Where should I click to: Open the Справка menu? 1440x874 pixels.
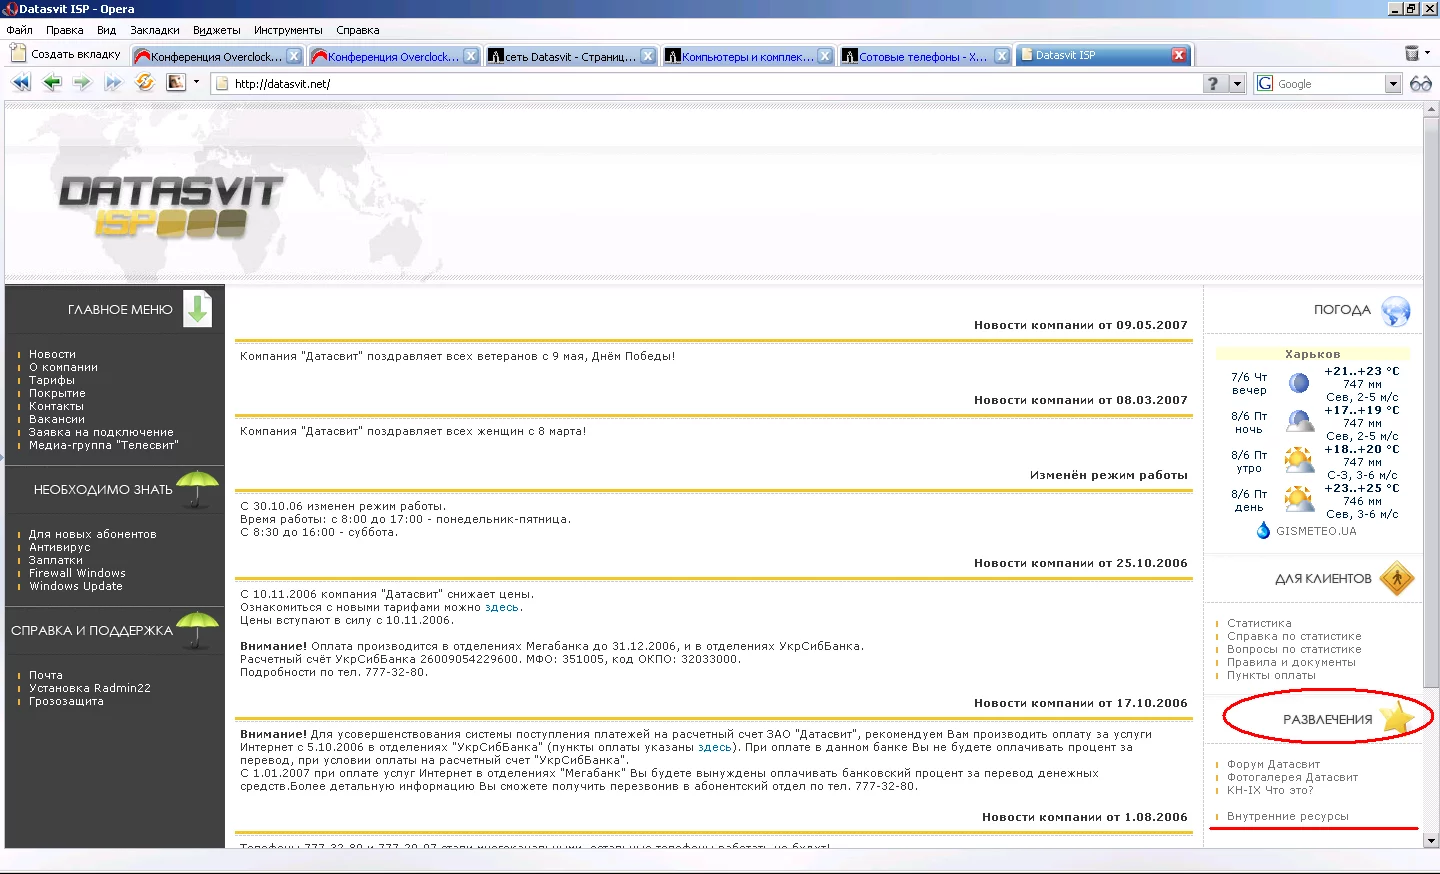pyautogui.click(x=358, y=30)
